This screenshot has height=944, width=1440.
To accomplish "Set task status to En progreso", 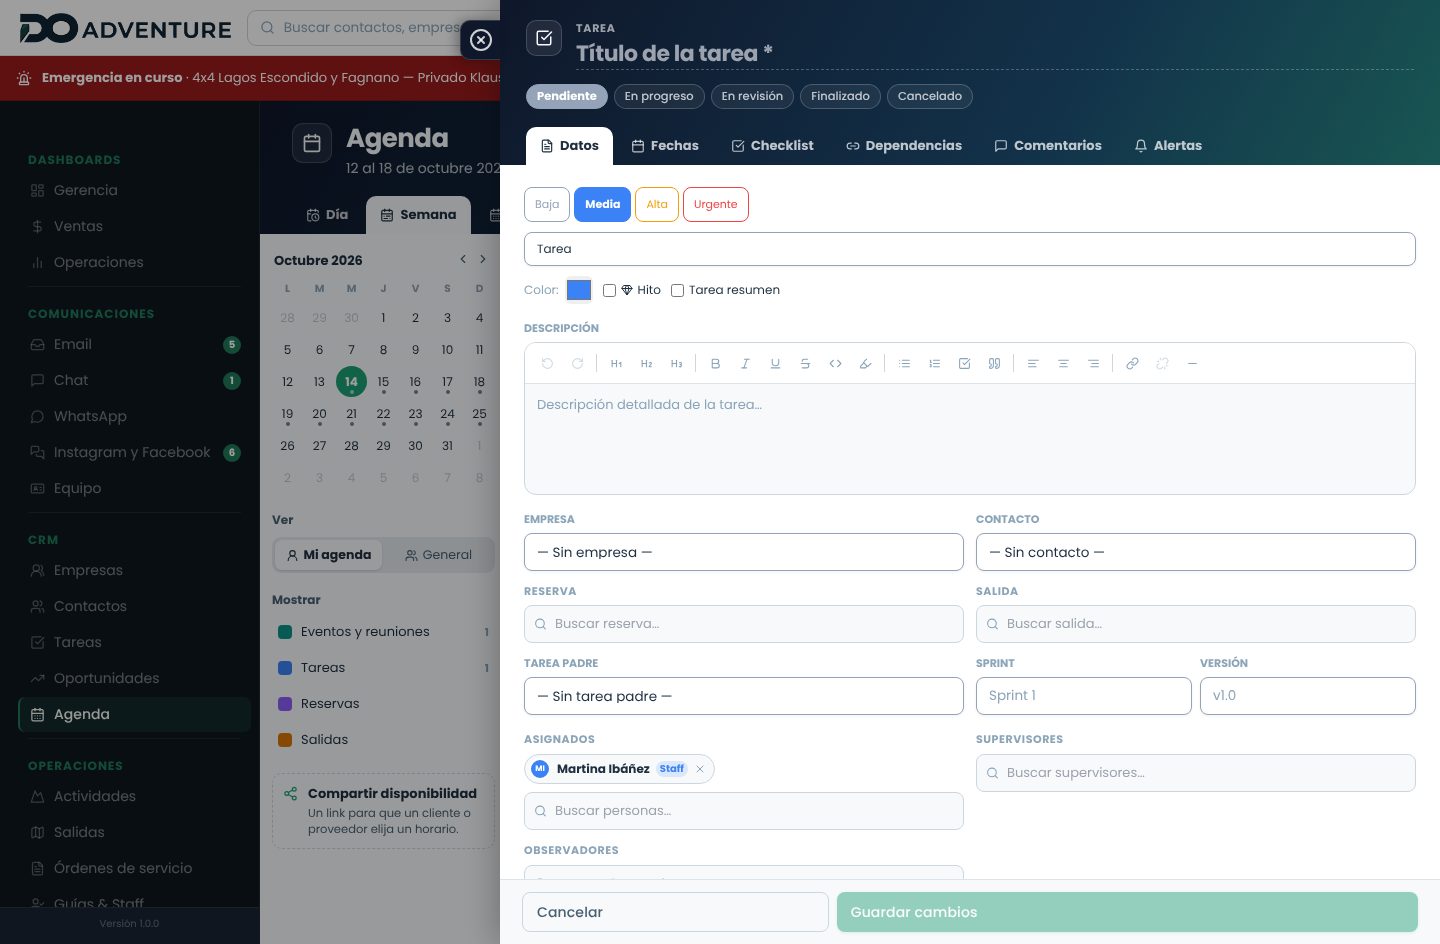I will pos(659,96).
